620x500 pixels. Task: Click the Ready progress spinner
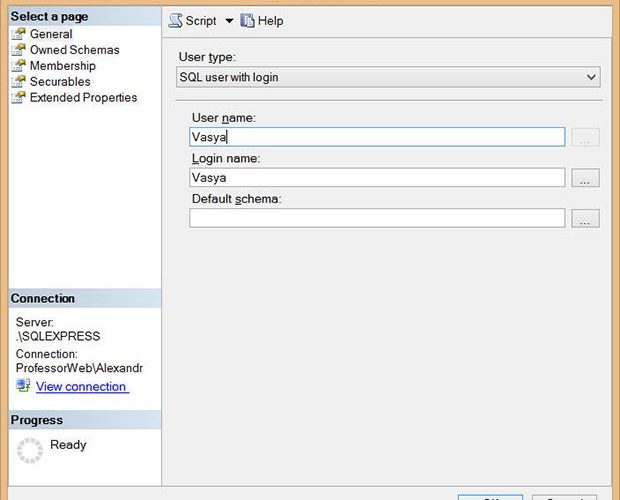pos(30,450)
